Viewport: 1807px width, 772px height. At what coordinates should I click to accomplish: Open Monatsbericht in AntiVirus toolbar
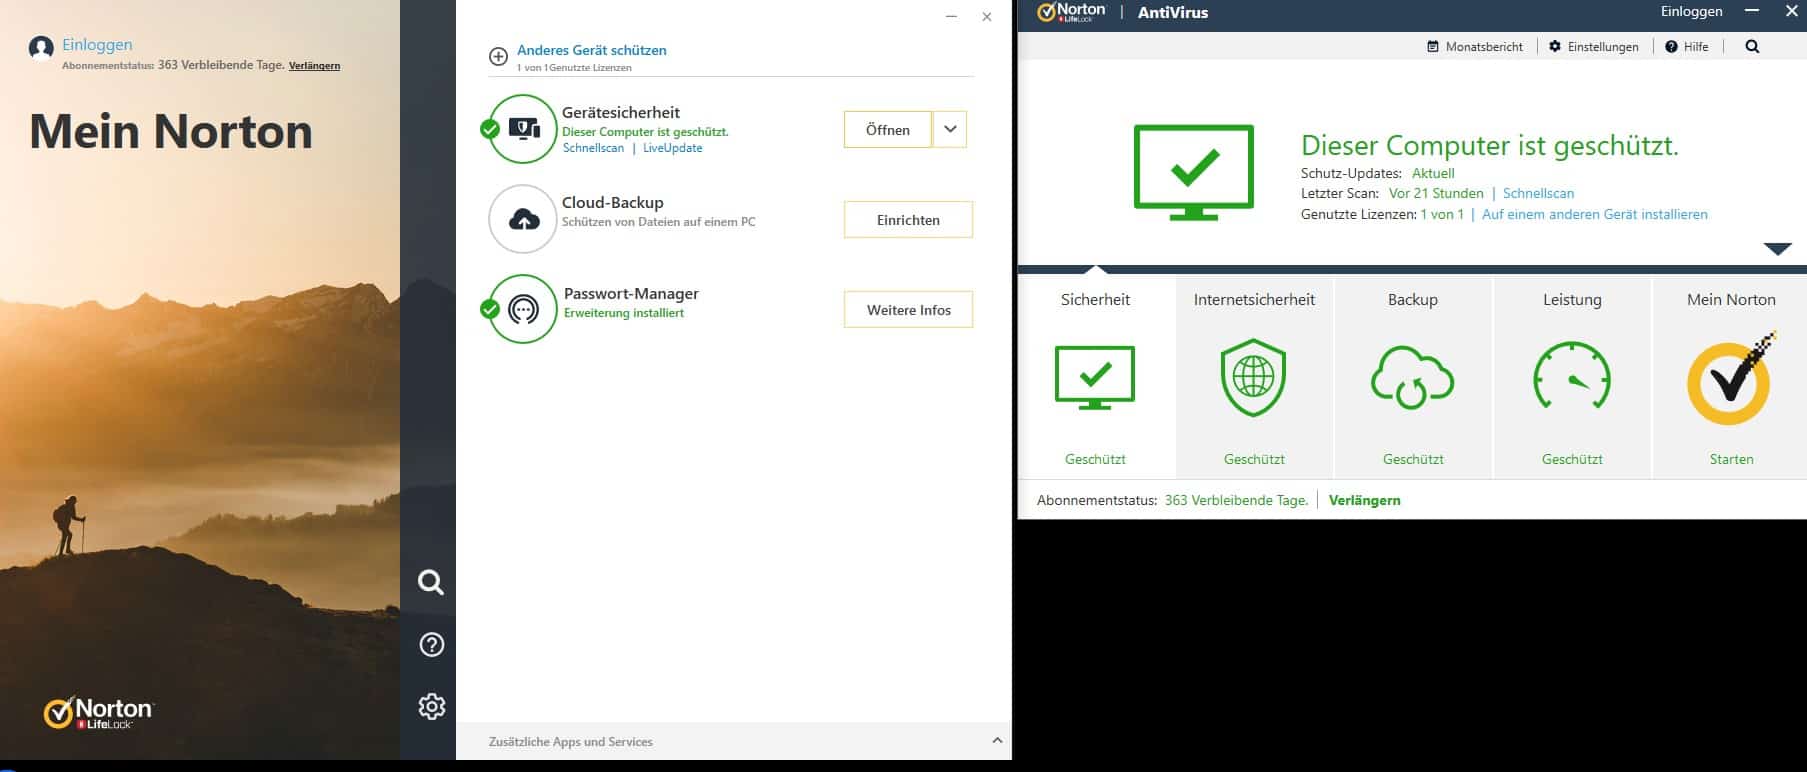point(1475,47)
